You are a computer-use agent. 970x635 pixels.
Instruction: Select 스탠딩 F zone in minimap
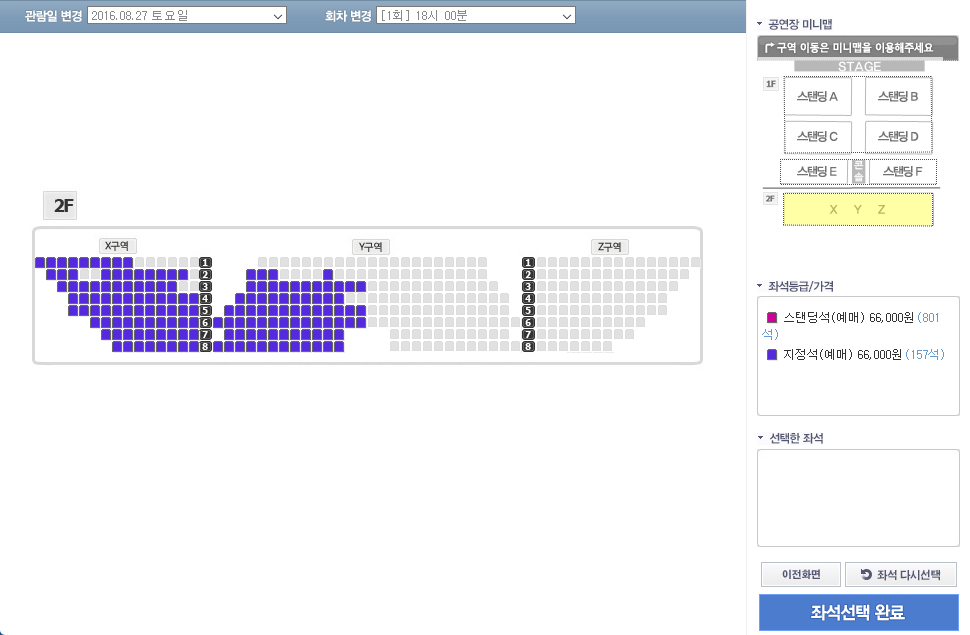(902, 171)
